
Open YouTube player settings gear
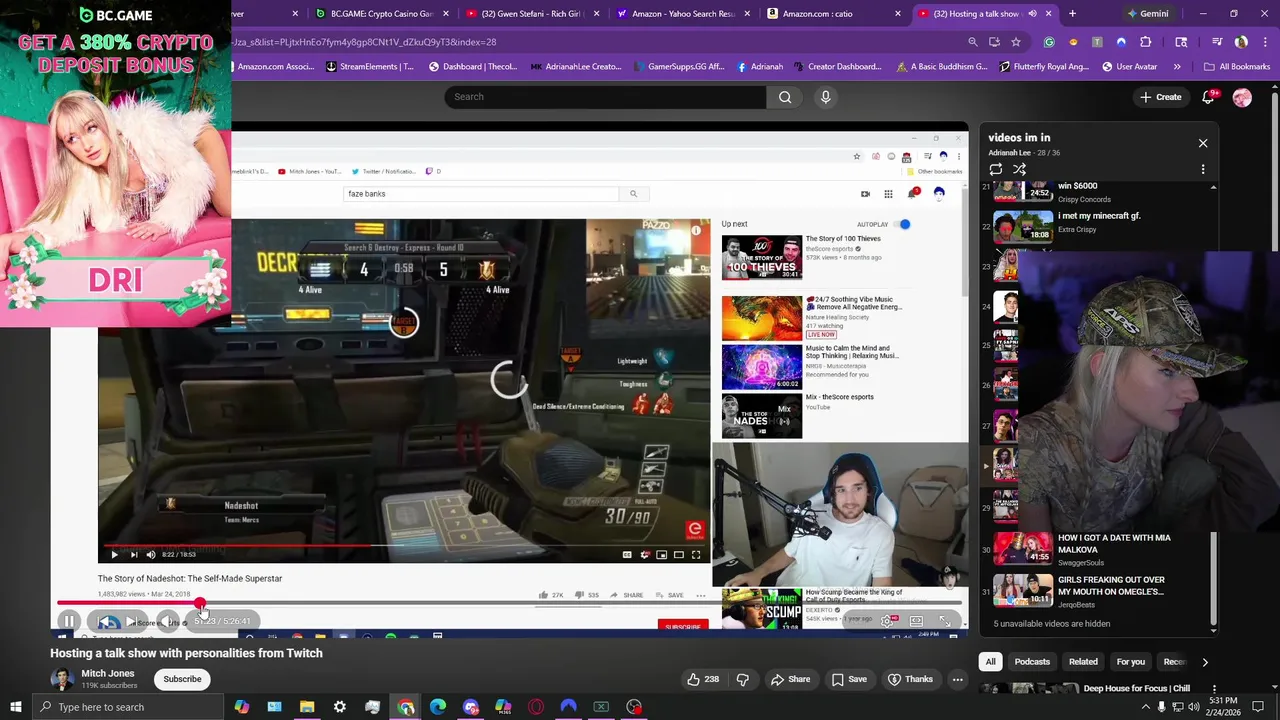[x=887, y=621]
